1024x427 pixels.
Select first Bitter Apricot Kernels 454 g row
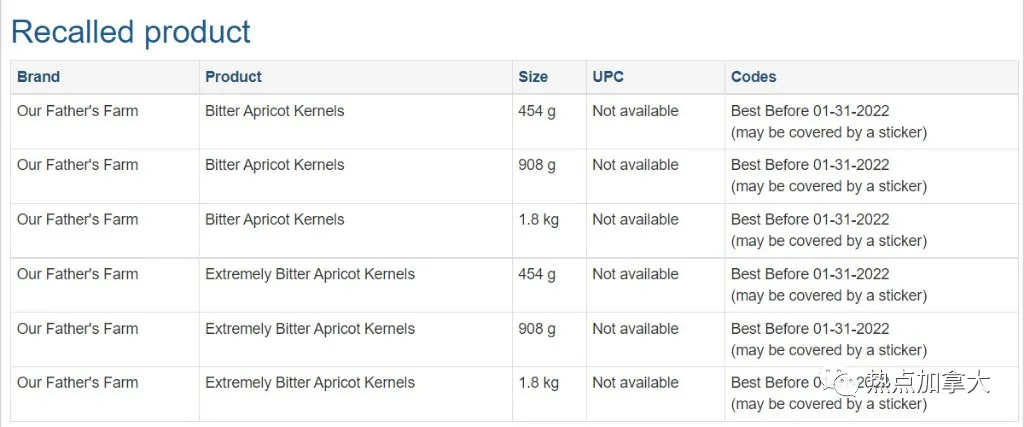(515, 121)
